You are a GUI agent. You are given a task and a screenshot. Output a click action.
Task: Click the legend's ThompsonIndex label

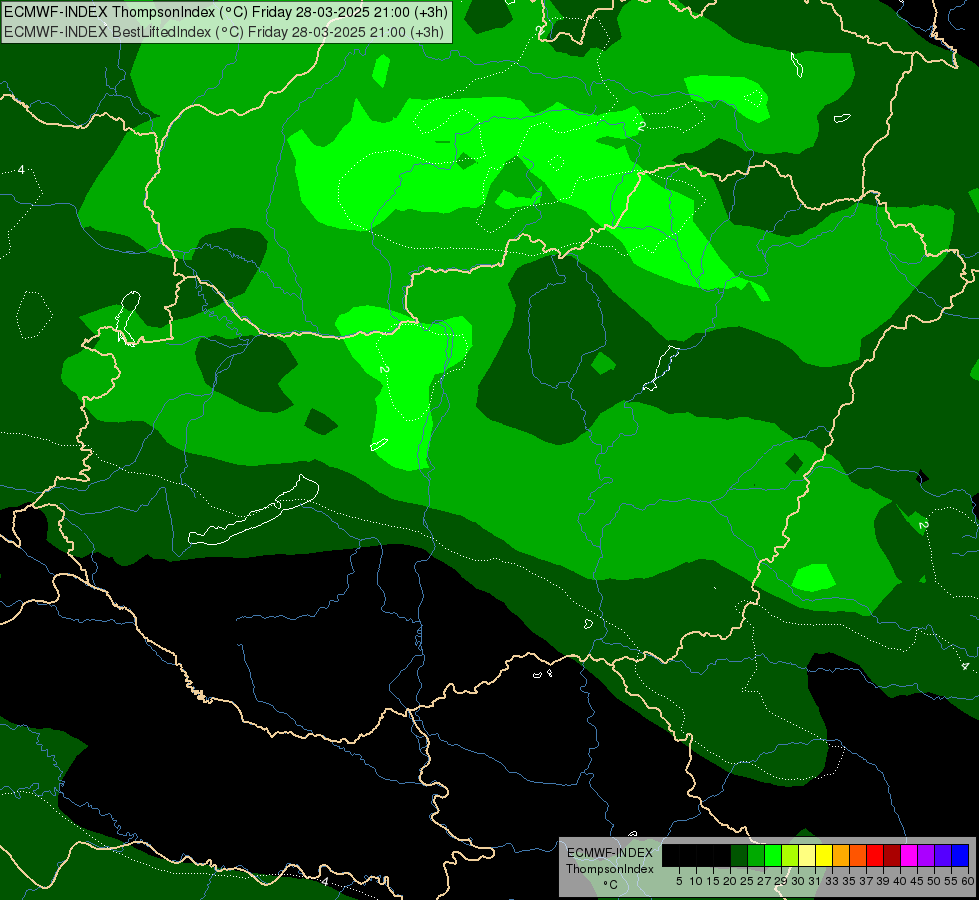point(609,869)
